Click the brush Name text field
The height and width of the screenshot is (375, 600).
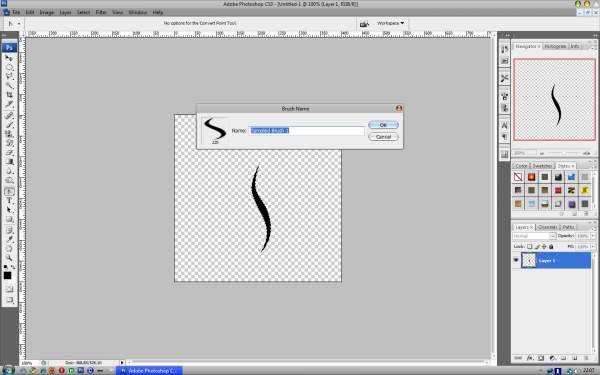pos(307,130)
